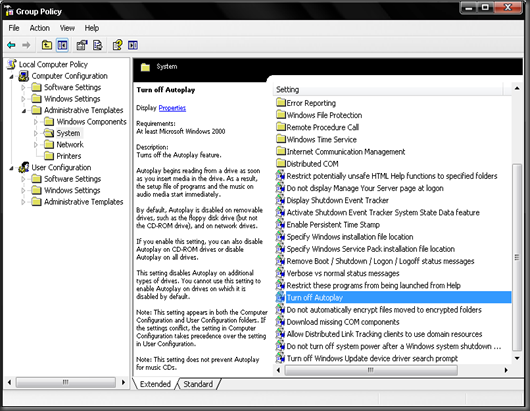Expand Administrative Templates under User Configuration
The width and height of the screenshot is (530, 411).
coord(23,202)
